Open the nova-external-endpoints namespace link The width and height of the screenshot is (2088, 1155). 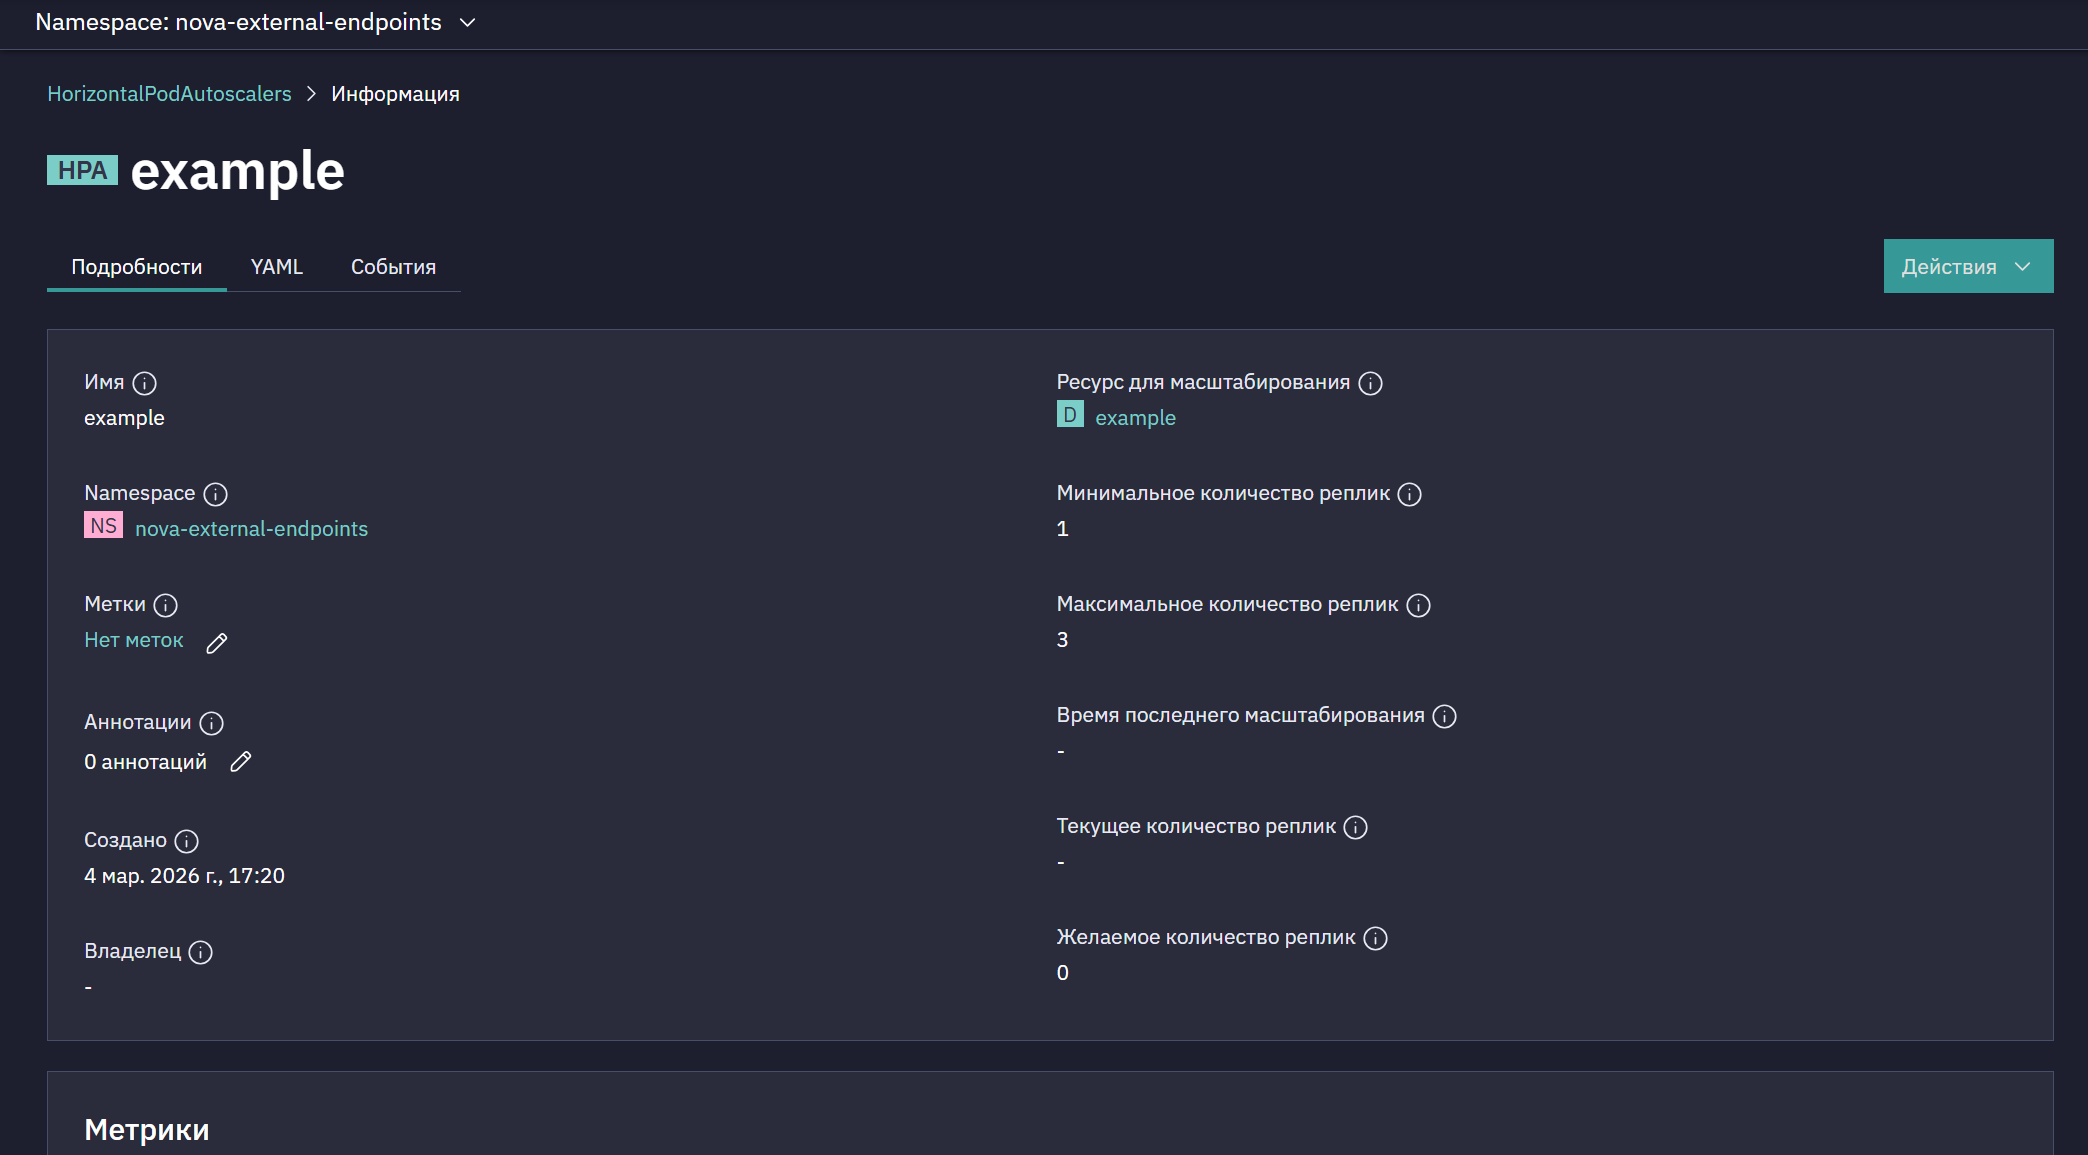tap(252, 529)
